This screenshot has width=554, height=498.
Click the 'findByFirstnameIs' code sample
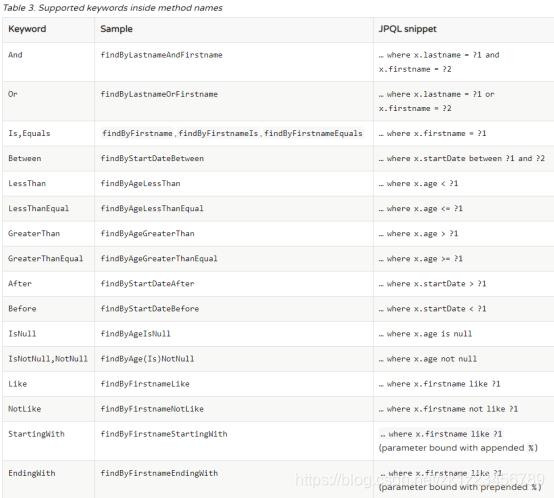click(x=218, y=133)
